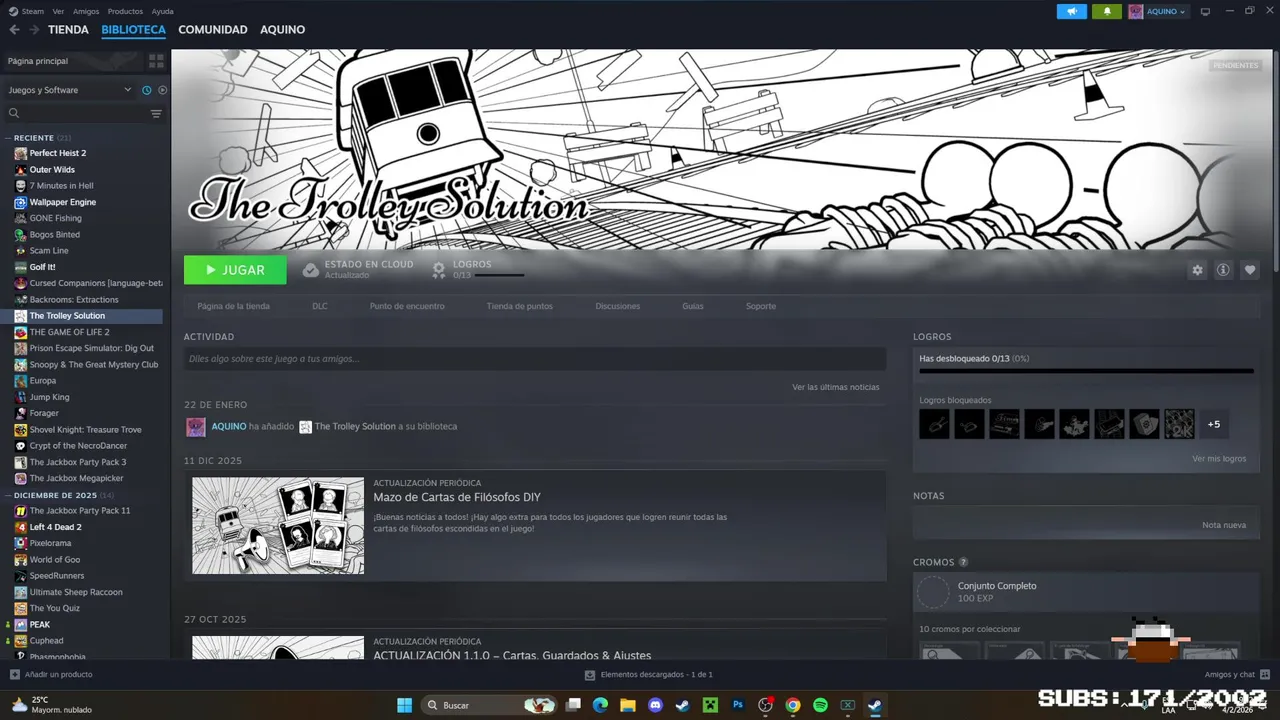Image resolution: width=1280 pixels, height=720 pixels.
Task: Open the COMUNIDAD tab
Action: [213, 30]
